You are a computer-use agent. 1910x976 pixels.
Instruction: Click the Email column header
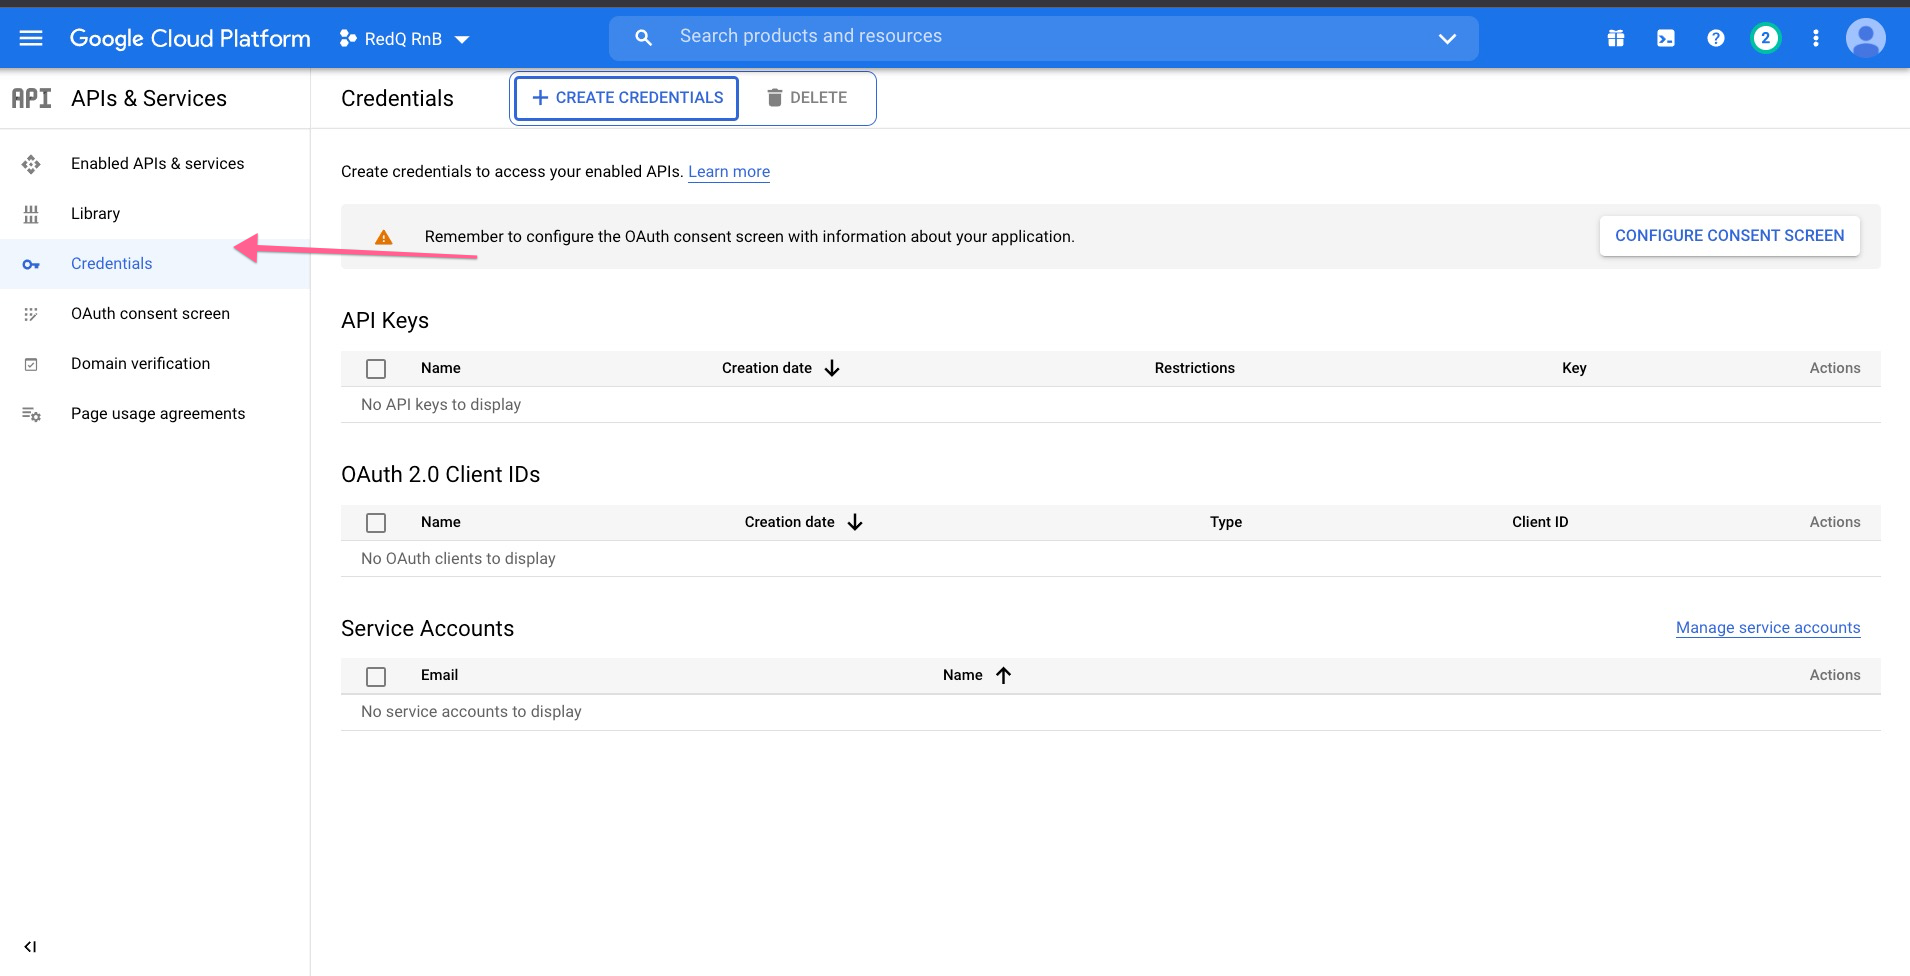coord(439,675)
